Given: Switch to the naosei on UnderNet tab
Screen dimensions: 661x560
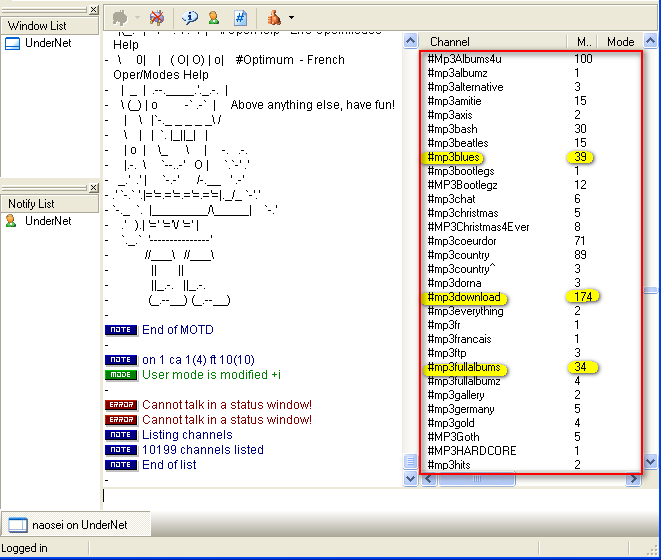Looking at the screenshot, I should (76, 525).
